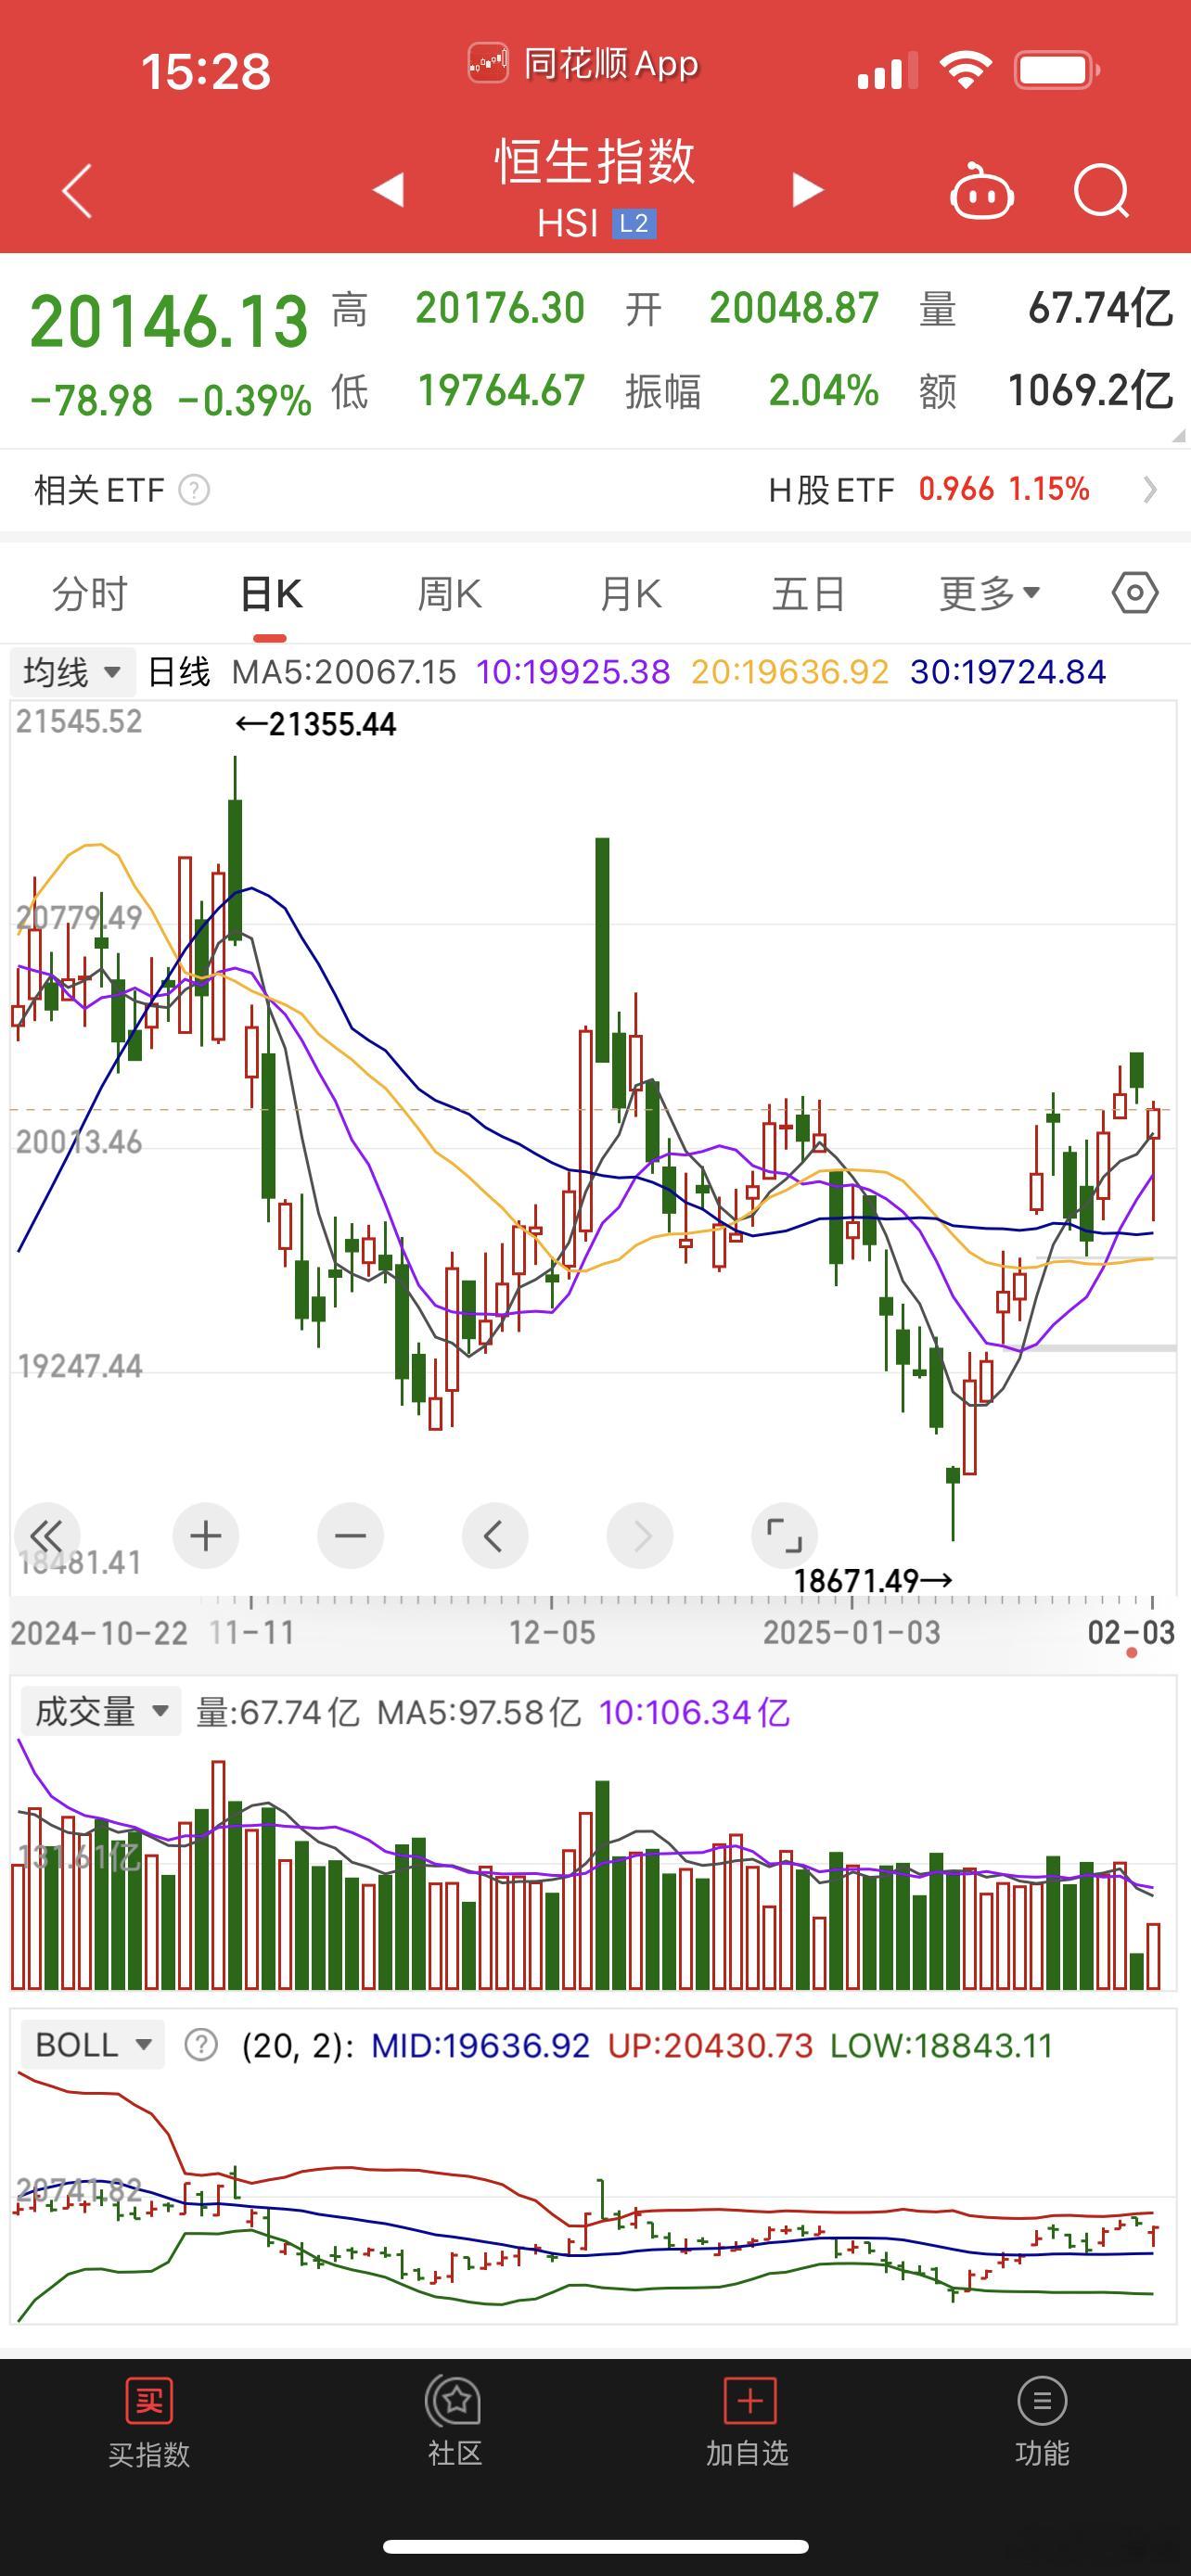Tap BOLL UP:20430.73 value
Screen dimensions: 1191x2576
[711, 2045]
